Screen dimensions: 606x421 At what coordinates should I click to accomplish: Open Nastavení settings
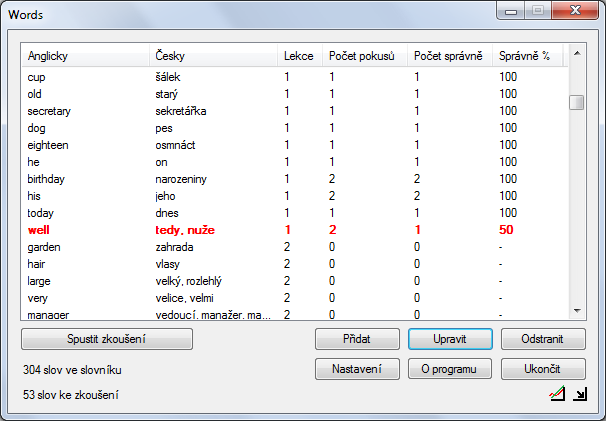[x=357, y=369]
